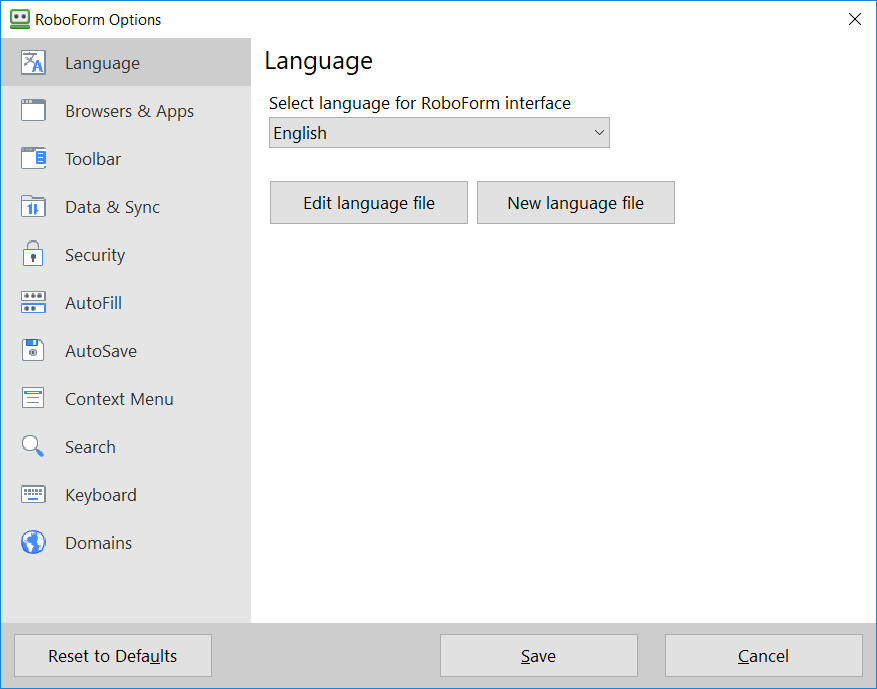Click the Browsers & Apps window icon
Screen dimensions: 877x689
tap(33, 111)
